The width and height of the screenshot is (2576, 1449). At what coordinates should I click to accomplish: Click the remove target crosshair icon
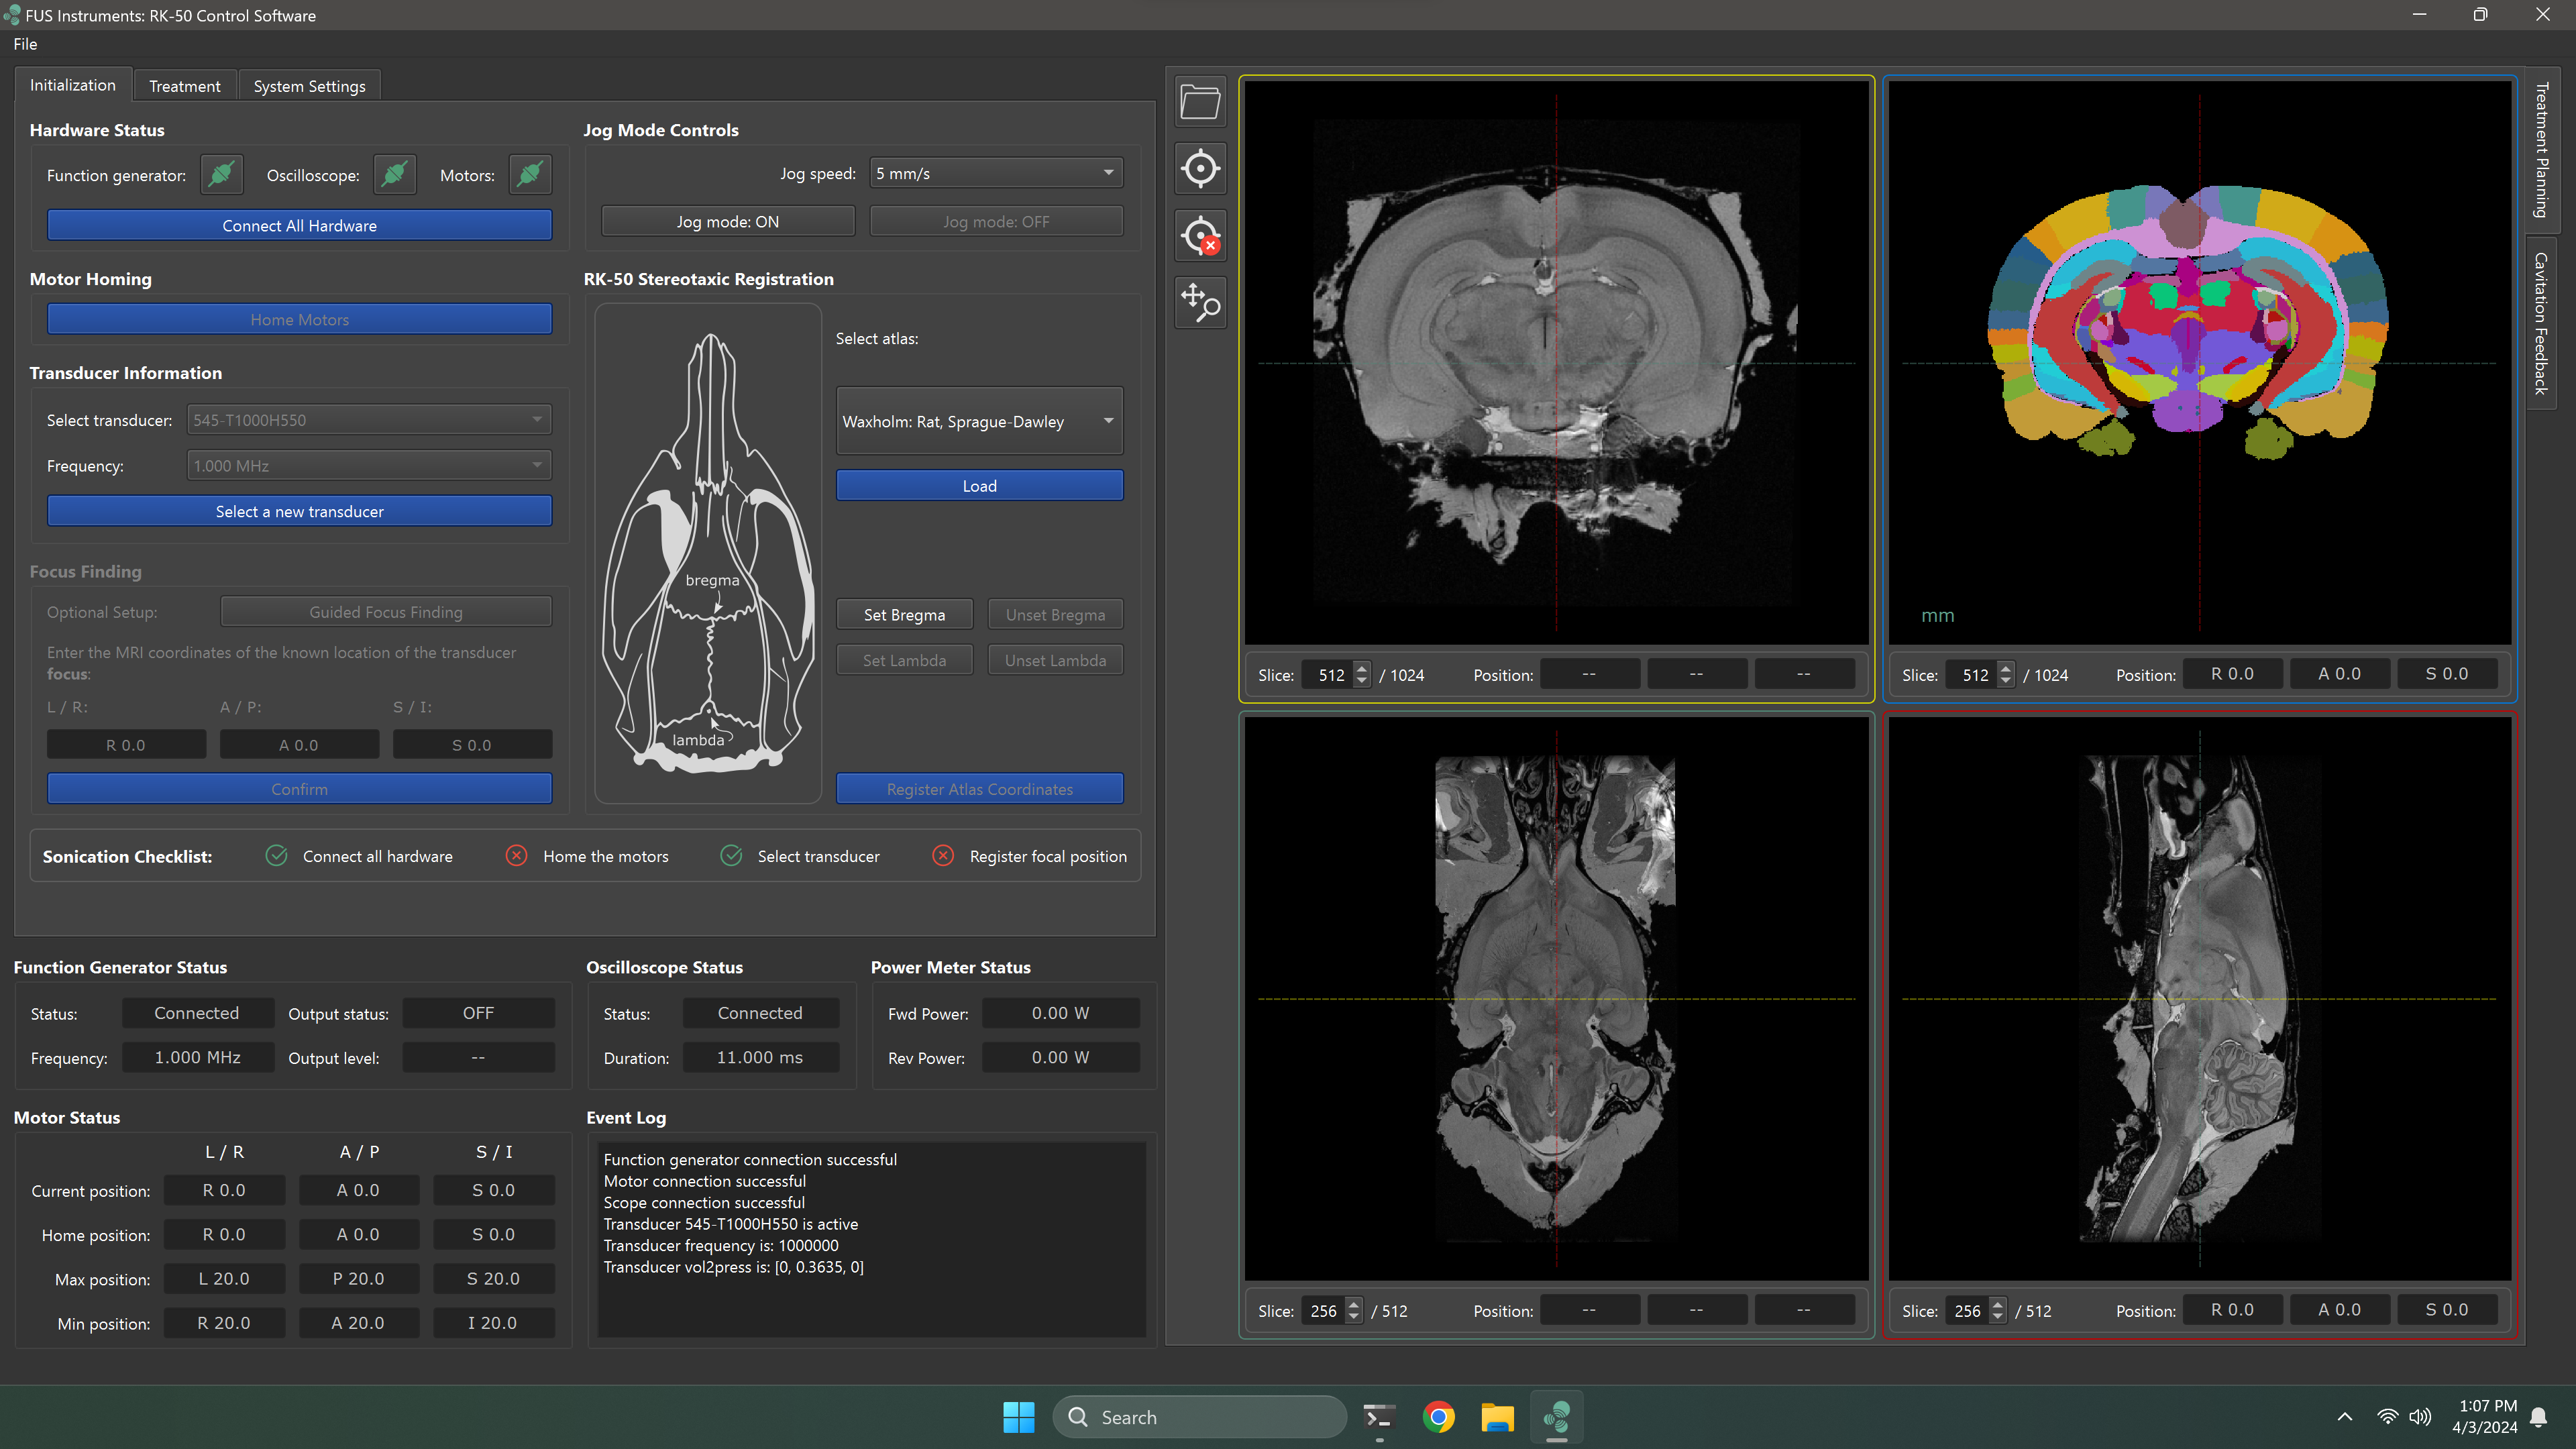[1199, 236]
